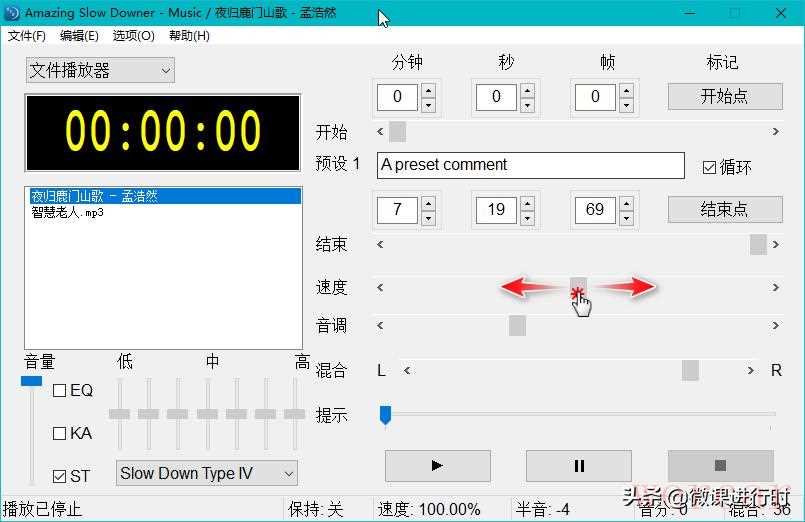Viewport: 805px width, 522px height.
Task: Click the 开始点 button
Action: tap(724, 97)
